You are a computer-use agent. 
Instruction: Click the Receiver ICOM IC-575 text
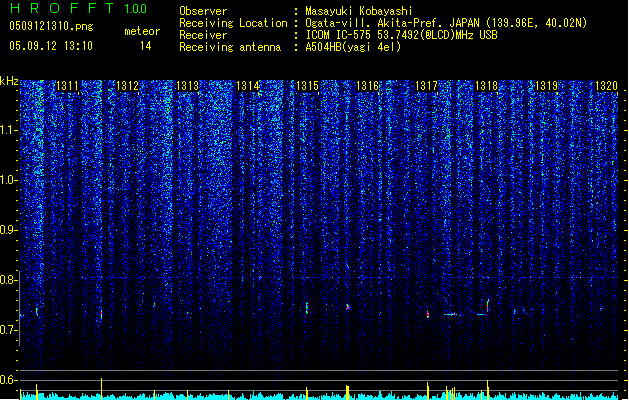[401, 35]
